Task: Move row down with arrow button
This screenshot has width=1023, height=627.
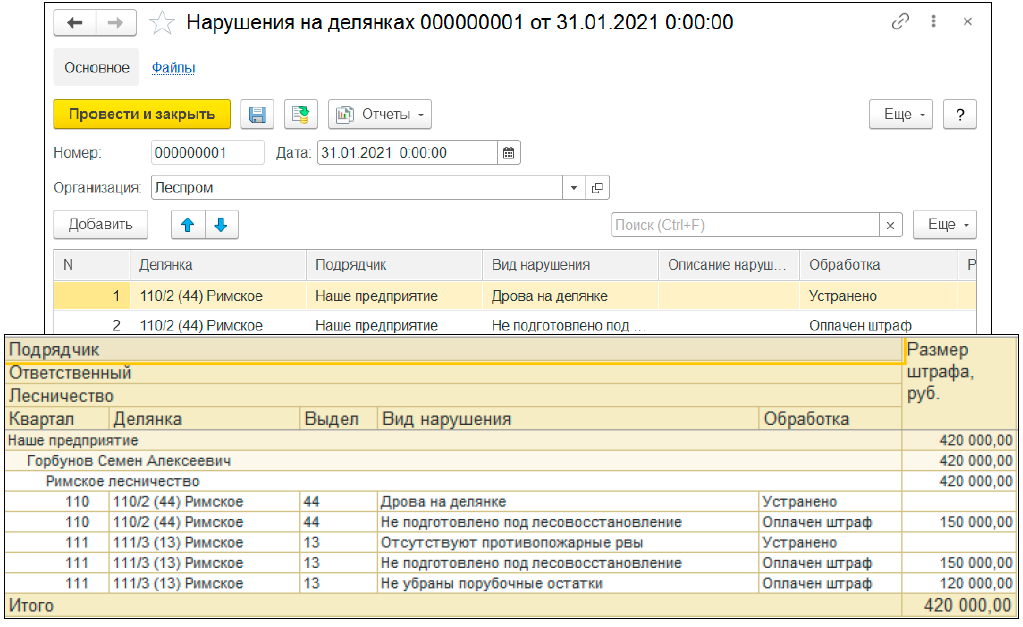Action: pyautogui.click(x=221, y=225)
